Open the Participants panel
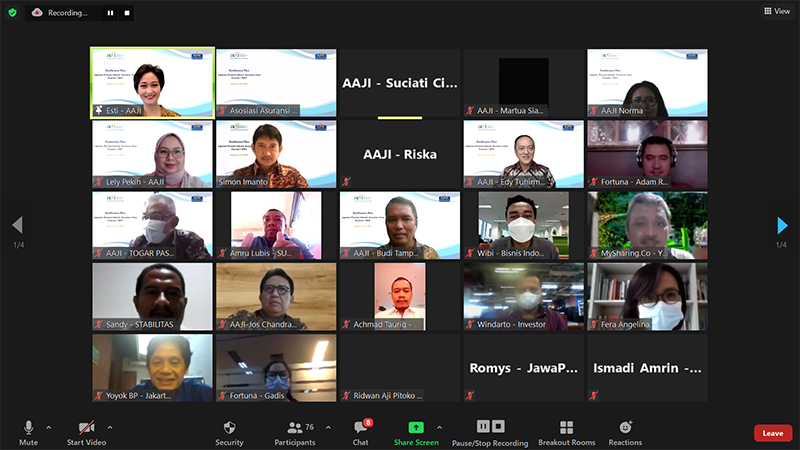The width and height of the screenshot is (800, 450). tap(295, 433)
